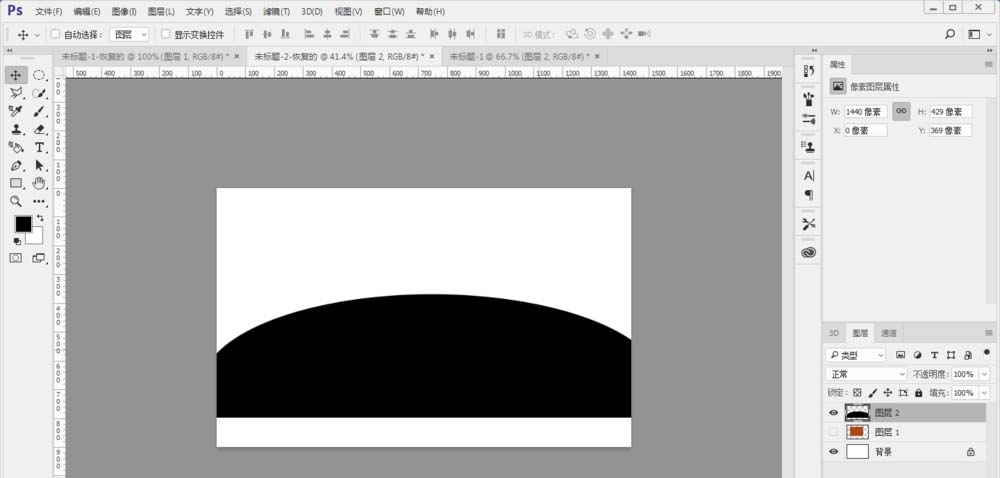Show 图层 1 by clicking its visibility box
This screenshot has height=478, width=1000.
(834, 432)
